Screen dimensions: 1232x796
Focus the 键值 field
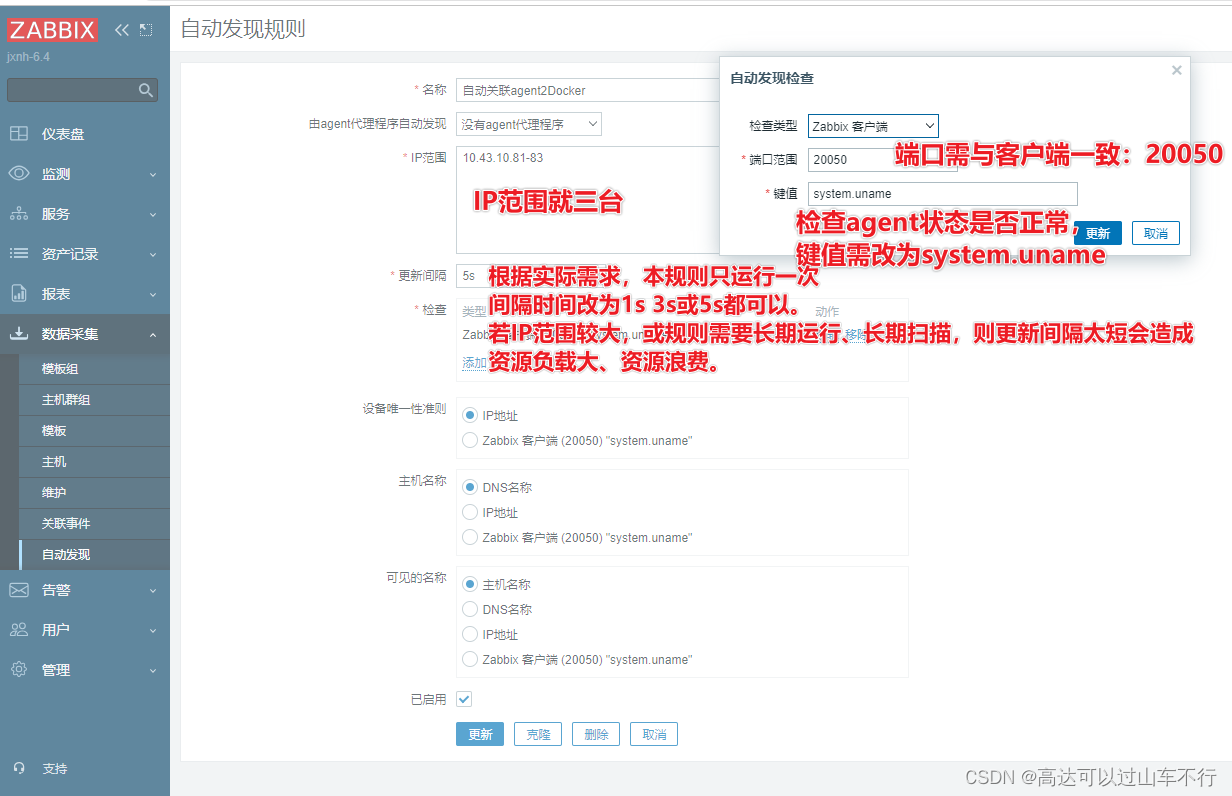(943, 194)
